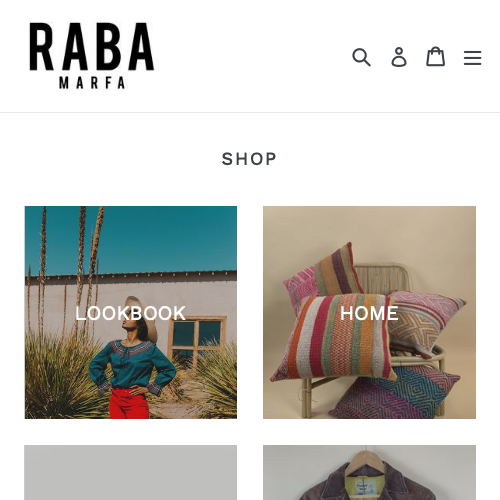500x500 pixels.
Task: Click the red pants in Lookbook image
Action: tap(129, 403)
